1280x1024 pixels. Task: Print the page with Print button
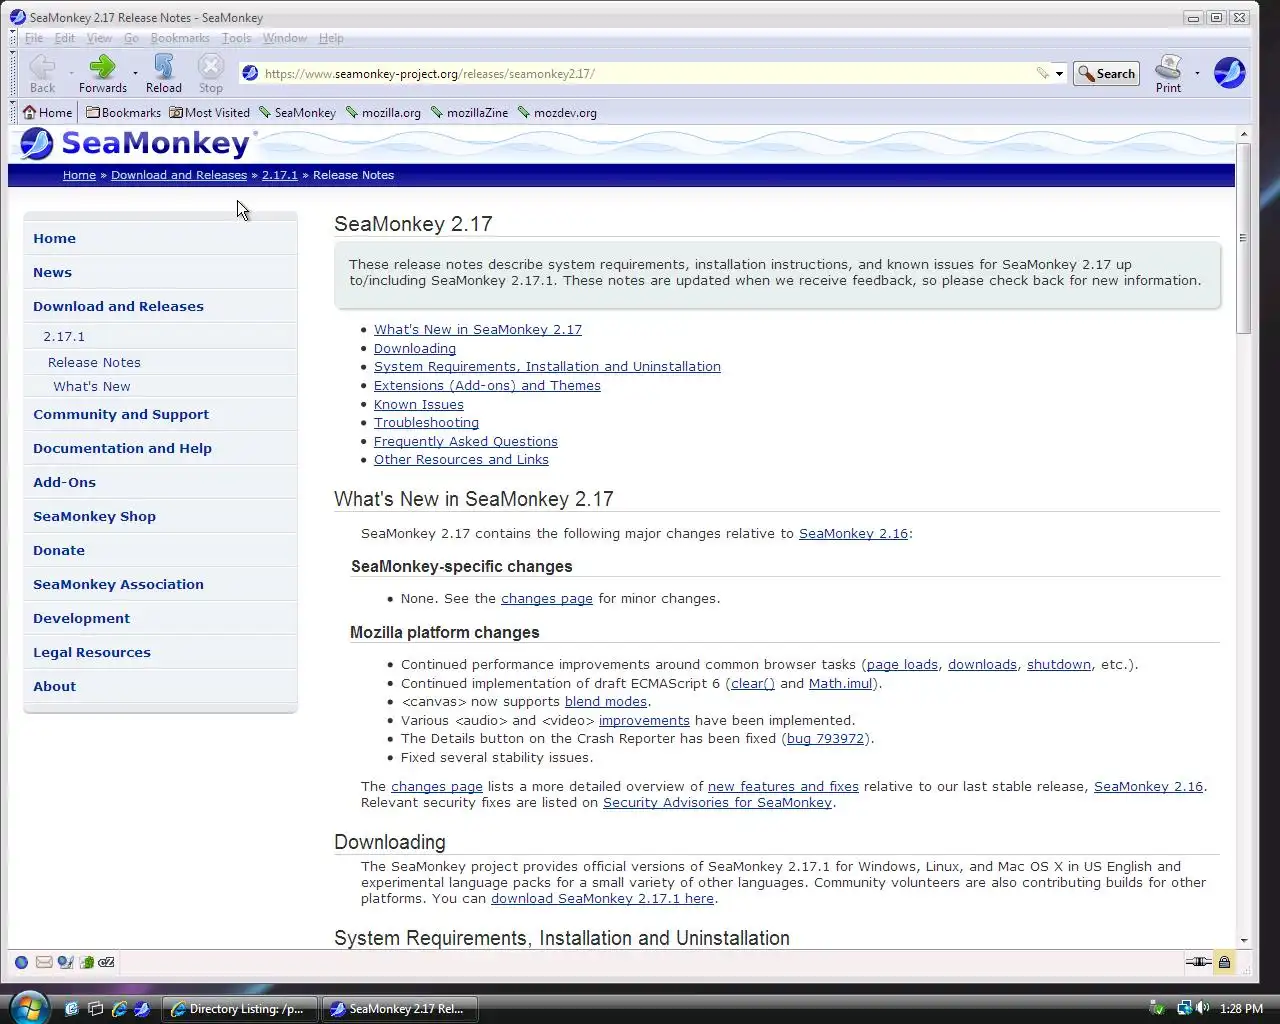tap(1168, 73)
